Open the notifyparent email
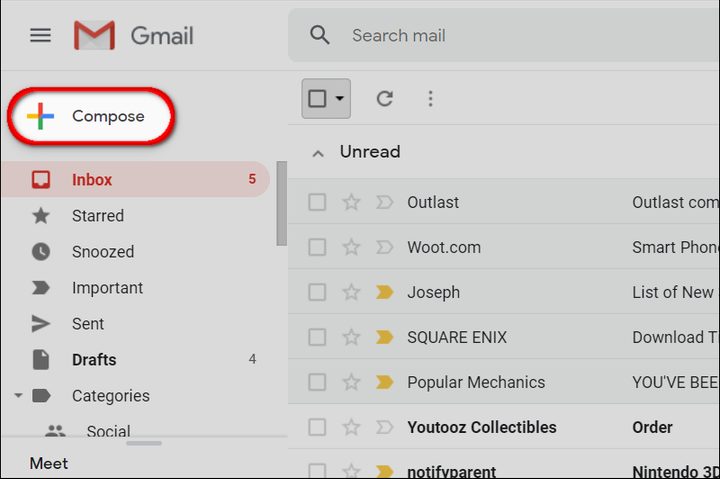Image resolution: width=720 pixels, height=479 pixels. coord(504,464)
